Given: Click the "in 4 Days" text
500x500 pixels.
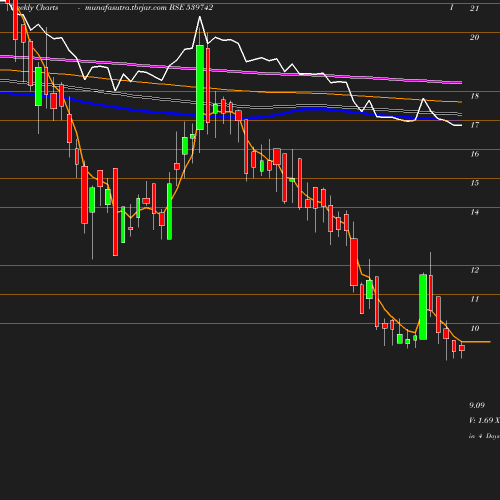Looking at the screenshot, I should point(484,436).
